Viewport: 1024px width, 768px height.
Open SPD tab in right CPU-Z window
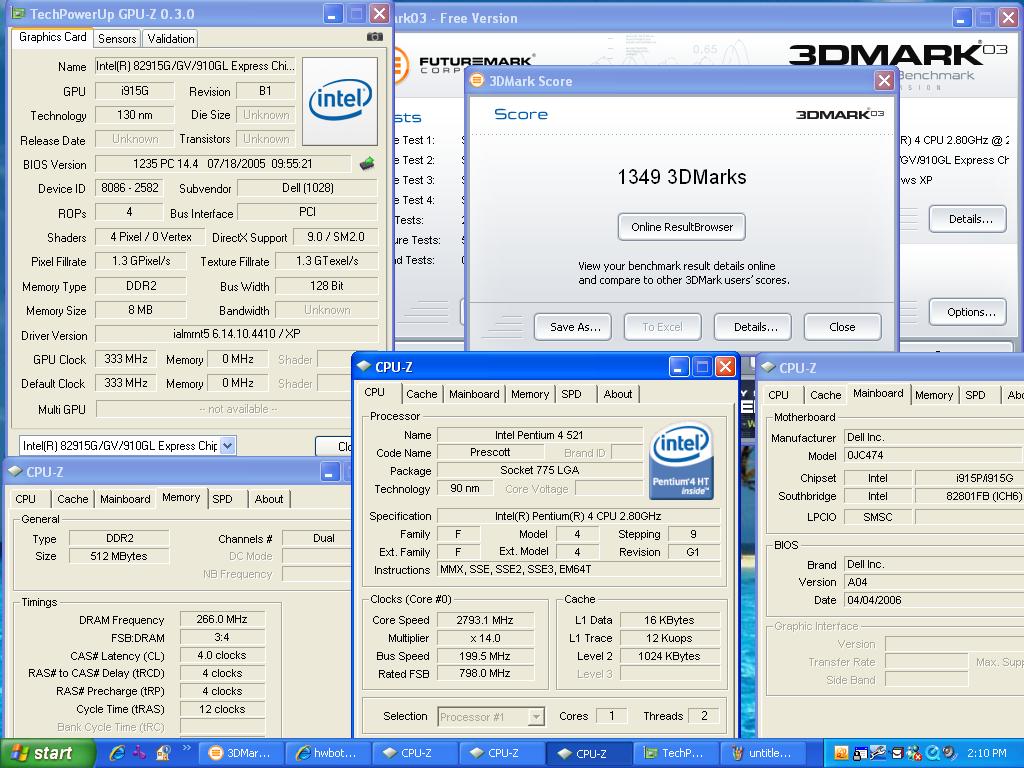(x=976, y=395)
